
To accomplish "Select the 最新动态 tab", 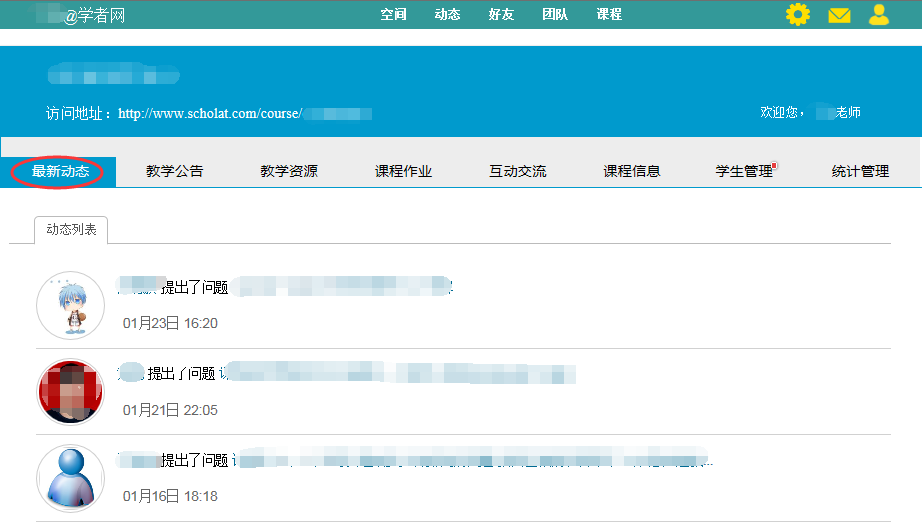I will pyautogui.click(x=60, y=172).
